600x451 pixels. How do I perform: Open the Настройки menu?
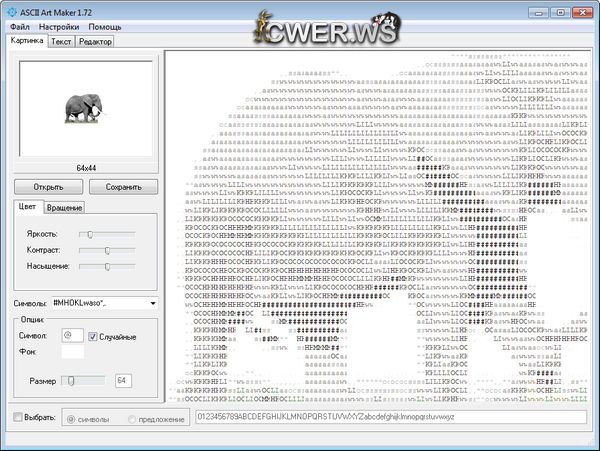click(59, 27)
